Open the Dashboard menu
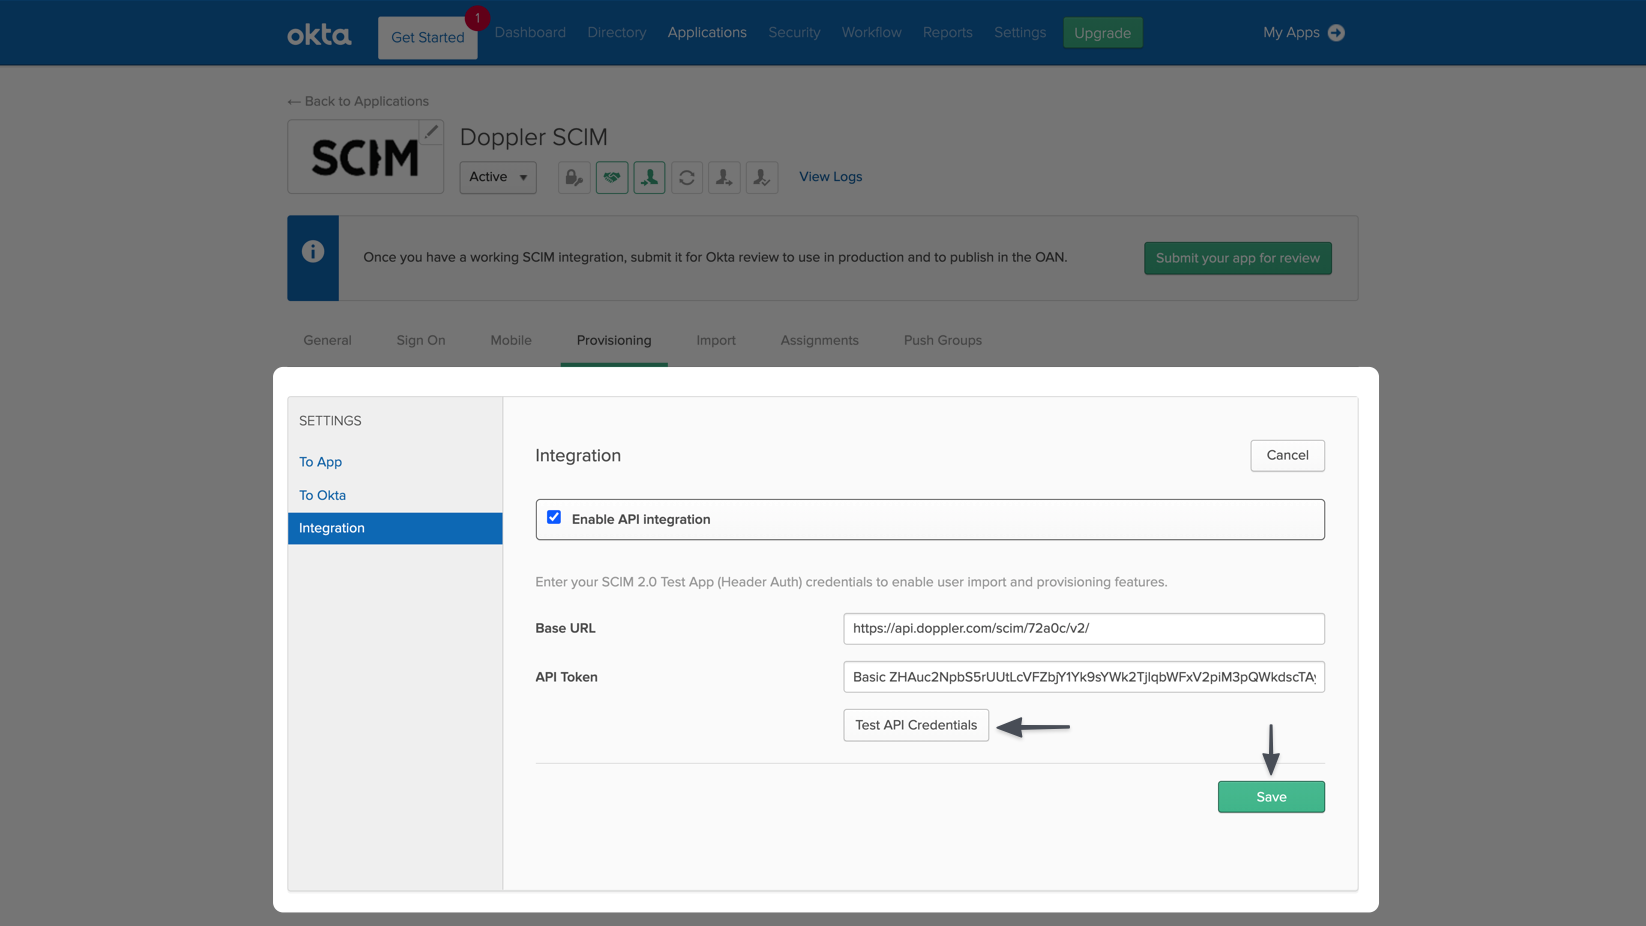The width and height of the screenshot is (1646, 926). coord(530,33)
